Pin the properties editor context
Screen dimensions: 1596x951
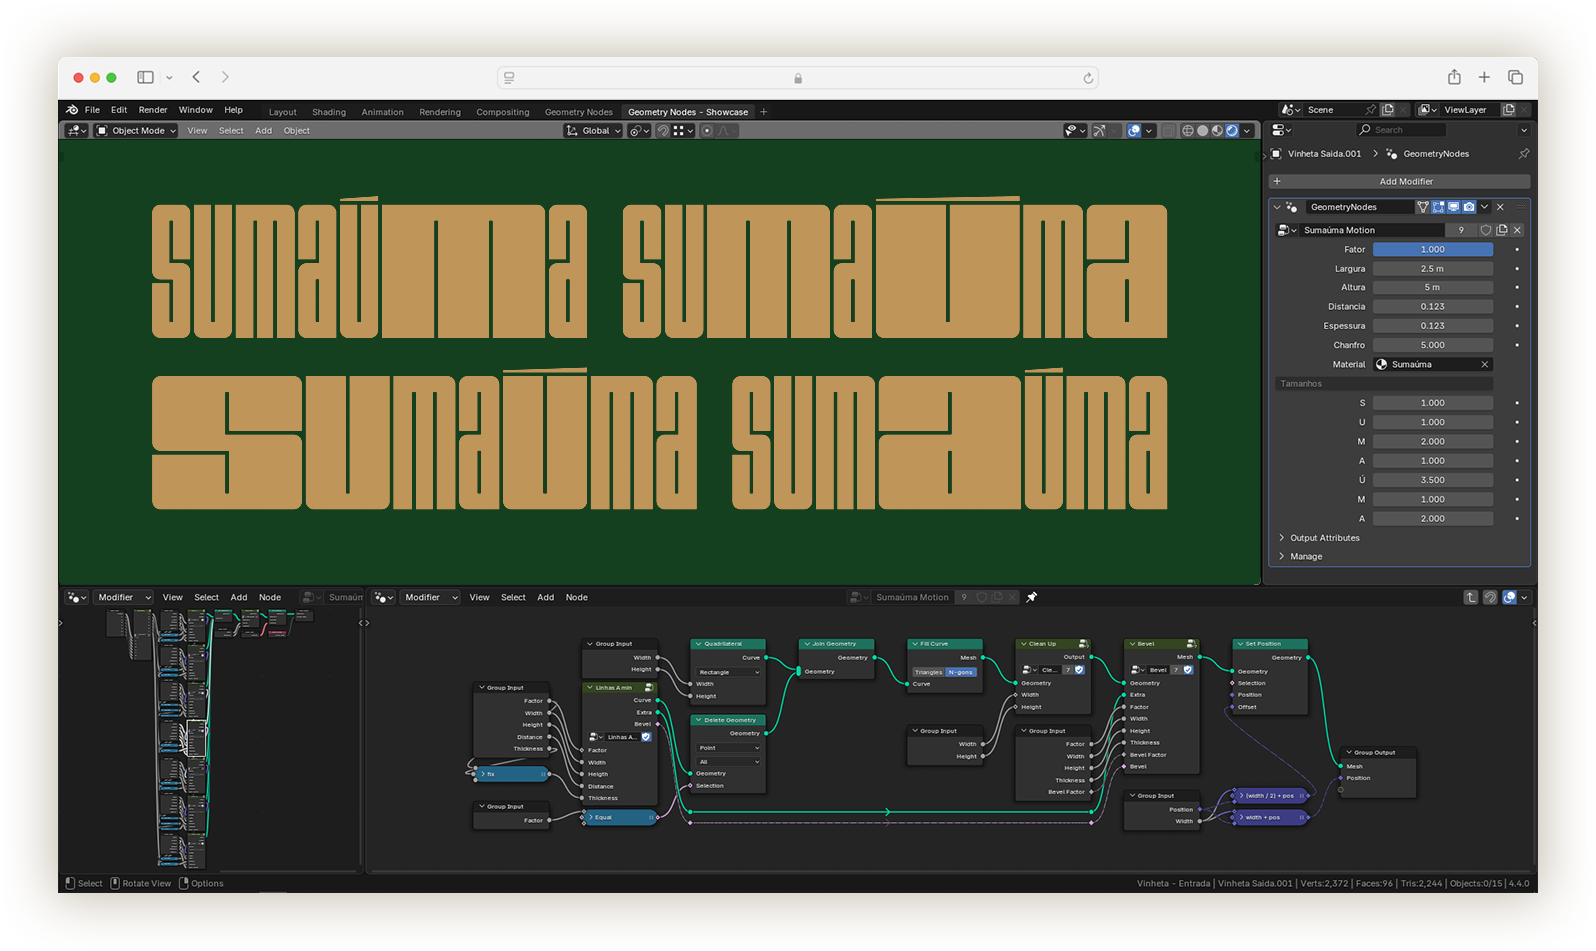tap(1523, 154)
